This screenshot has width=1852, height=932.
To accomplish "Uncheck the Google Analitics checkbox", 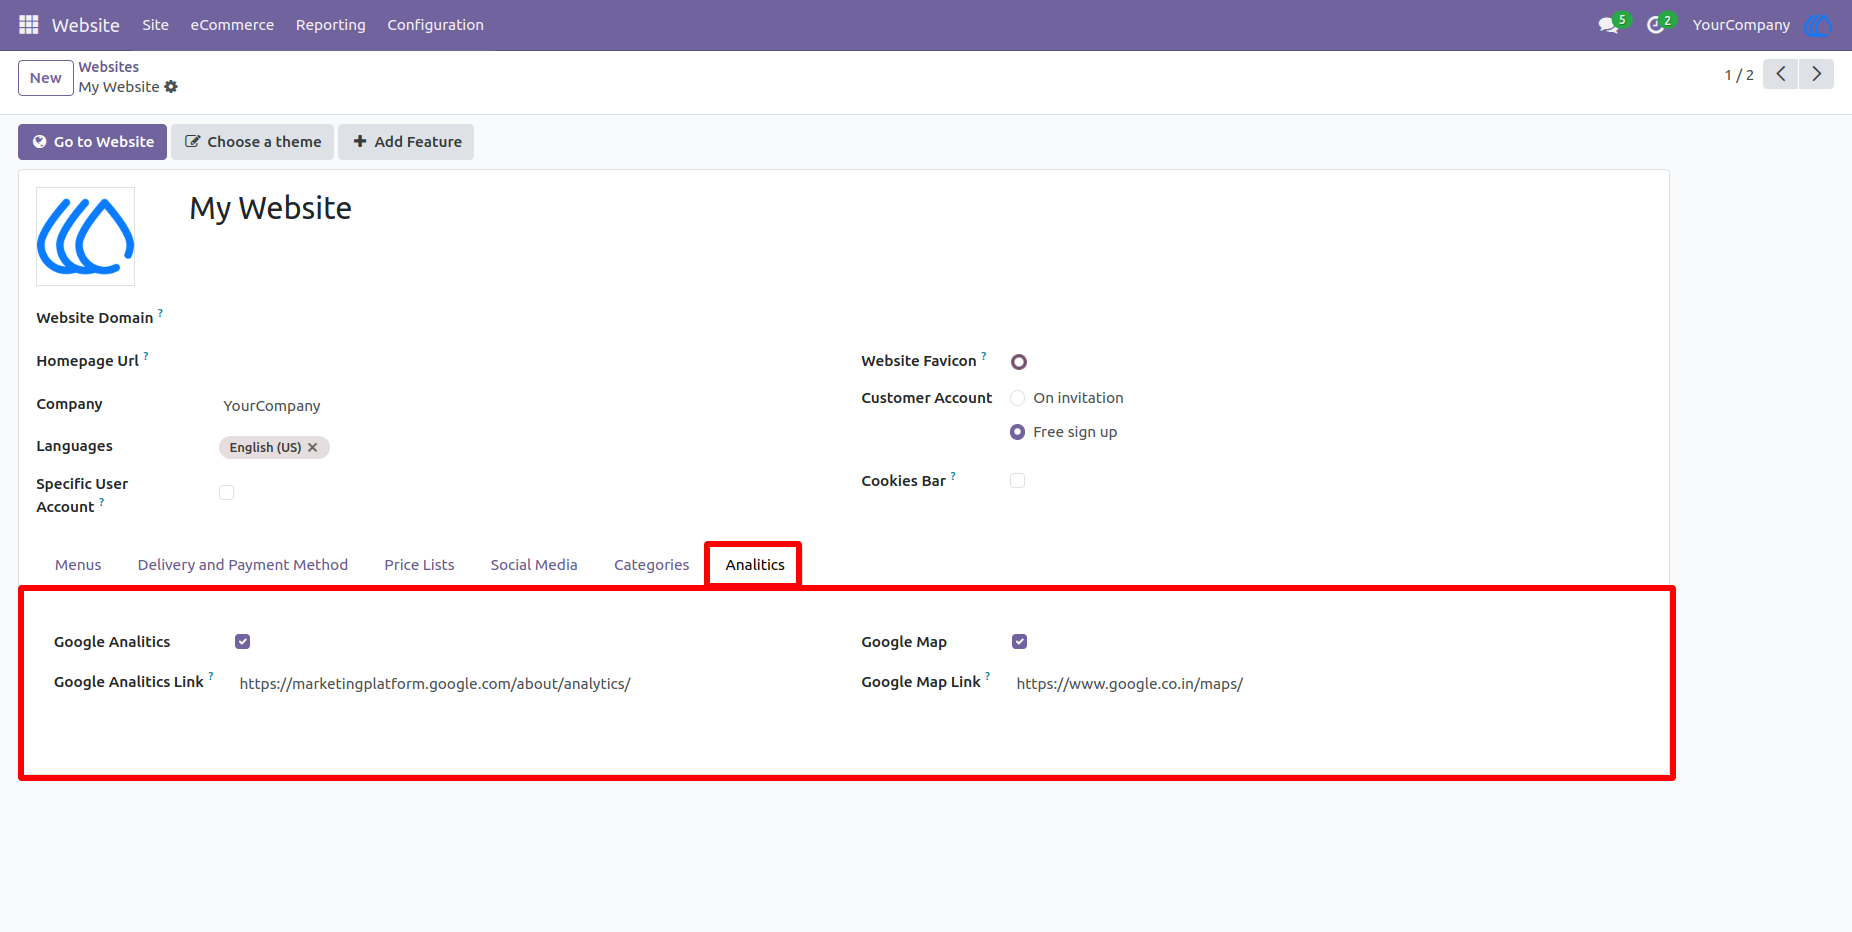I will pyautogui.click(x=242, y=641).
